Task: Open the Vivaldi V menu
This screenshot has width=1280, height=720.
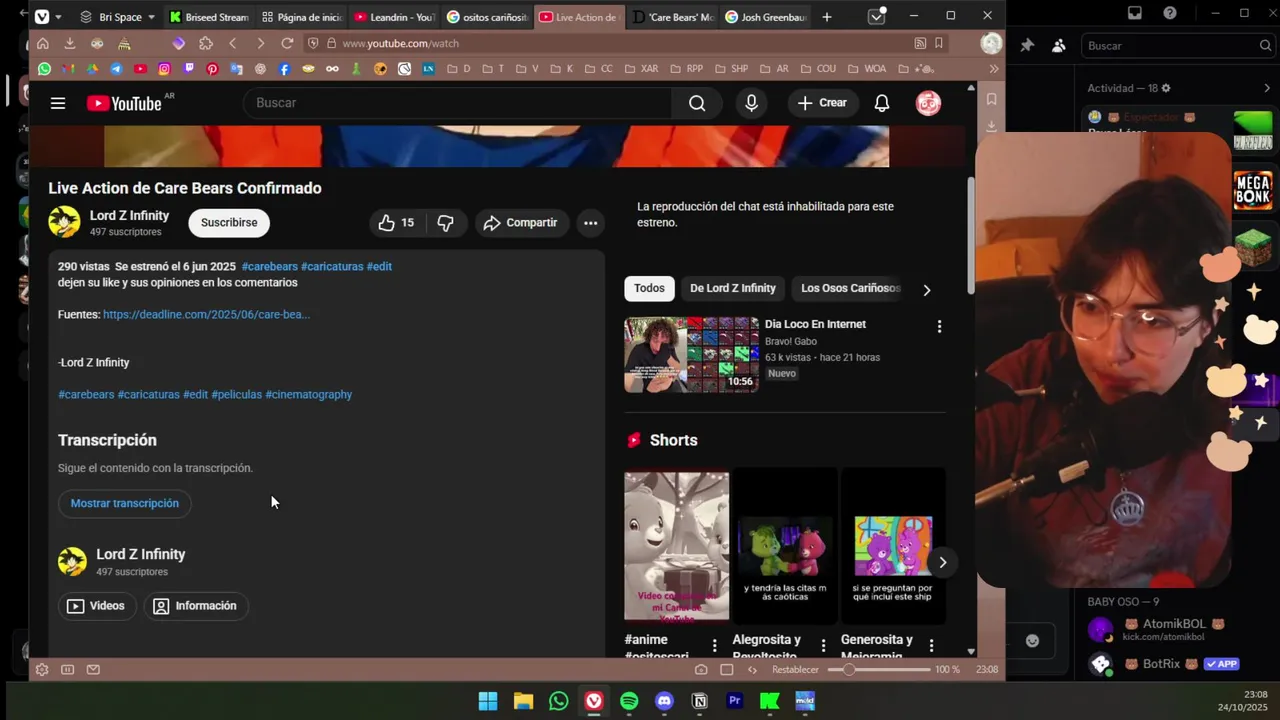Action: point(42,17)
